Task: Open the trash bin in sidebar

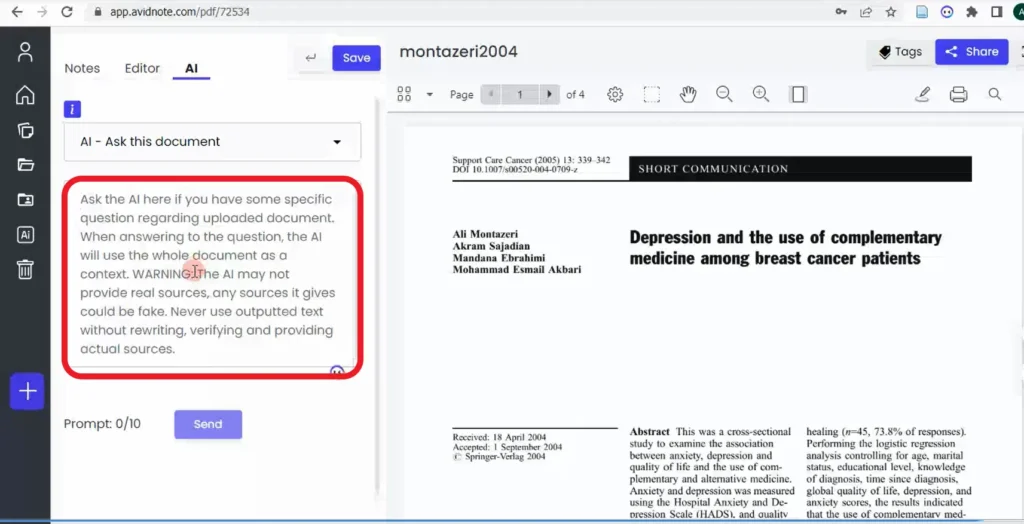Action: 25,269
